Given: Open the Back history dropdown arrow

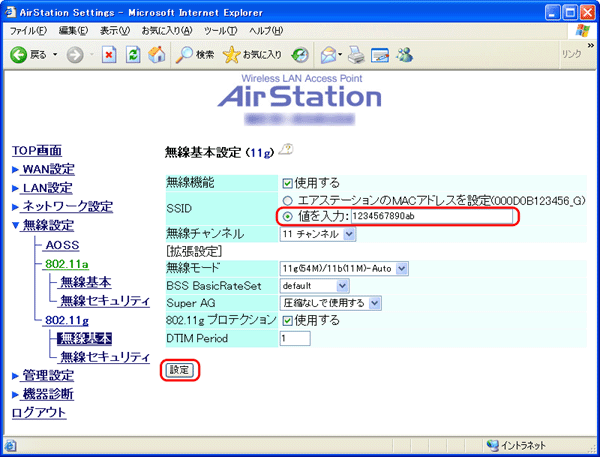Looking at the screenshot, I should [x=55, y=55].
